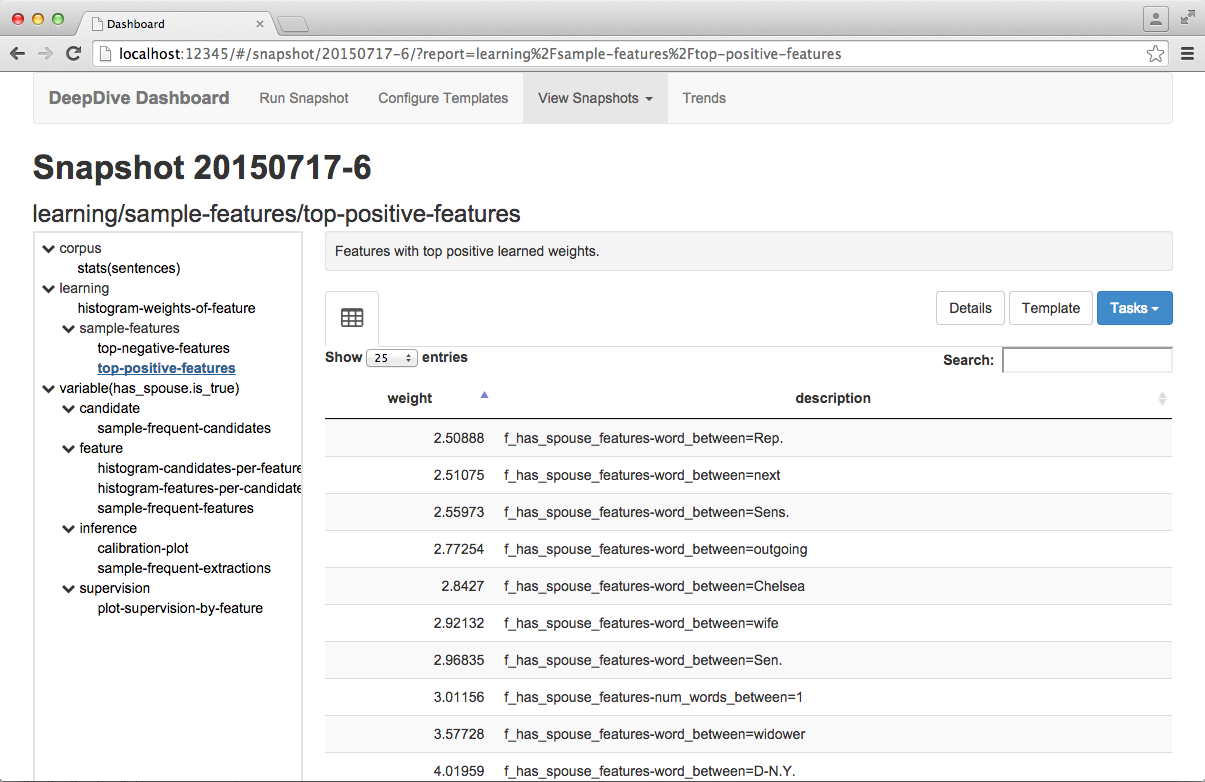This screenshot has width=1205, height=782.
Task: Open the Configure Templates page
Action: coord(443,98)
